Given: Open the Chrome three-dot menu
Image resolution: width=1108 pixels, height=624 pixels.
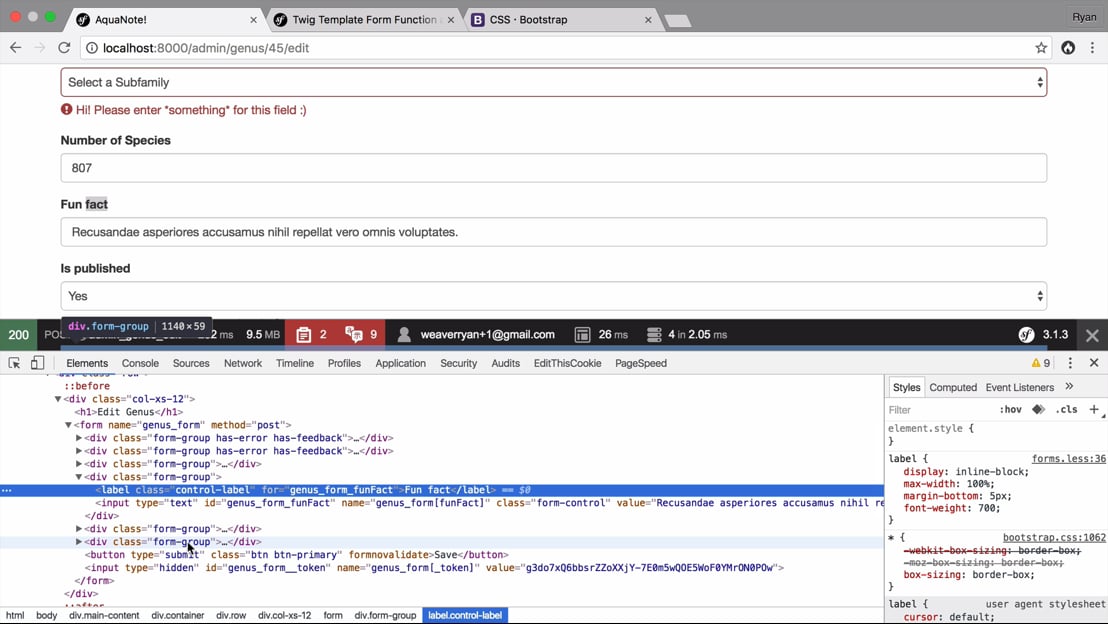Looking at the screenshot, I should pos(1092,47).
